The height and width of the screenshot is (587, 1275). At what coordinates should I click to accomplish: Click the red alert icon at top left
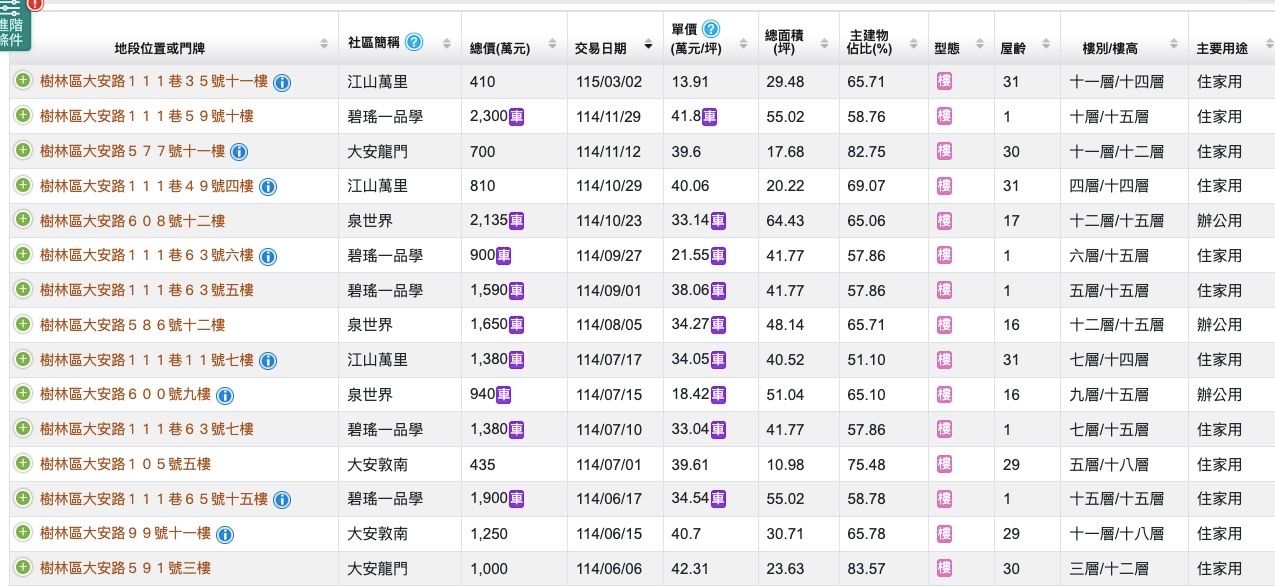click(36, 4)
